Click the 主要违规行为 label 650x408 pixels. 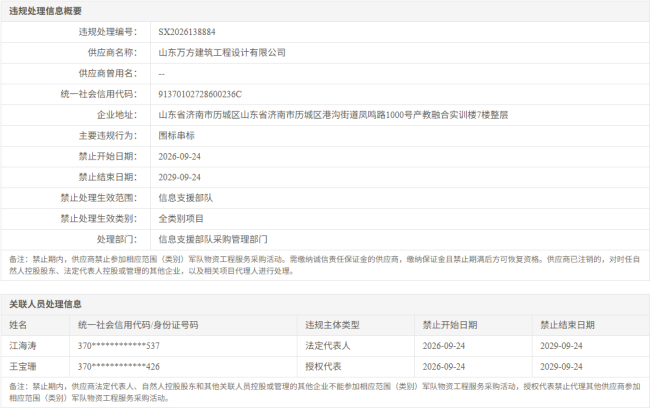[108, 136]
